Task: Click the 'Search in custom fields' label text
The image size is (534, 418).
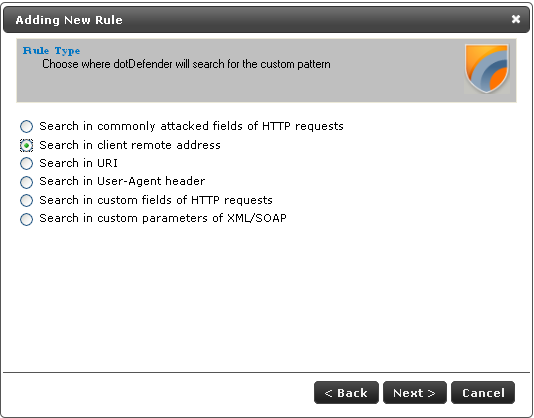Action: click(156, 200)
